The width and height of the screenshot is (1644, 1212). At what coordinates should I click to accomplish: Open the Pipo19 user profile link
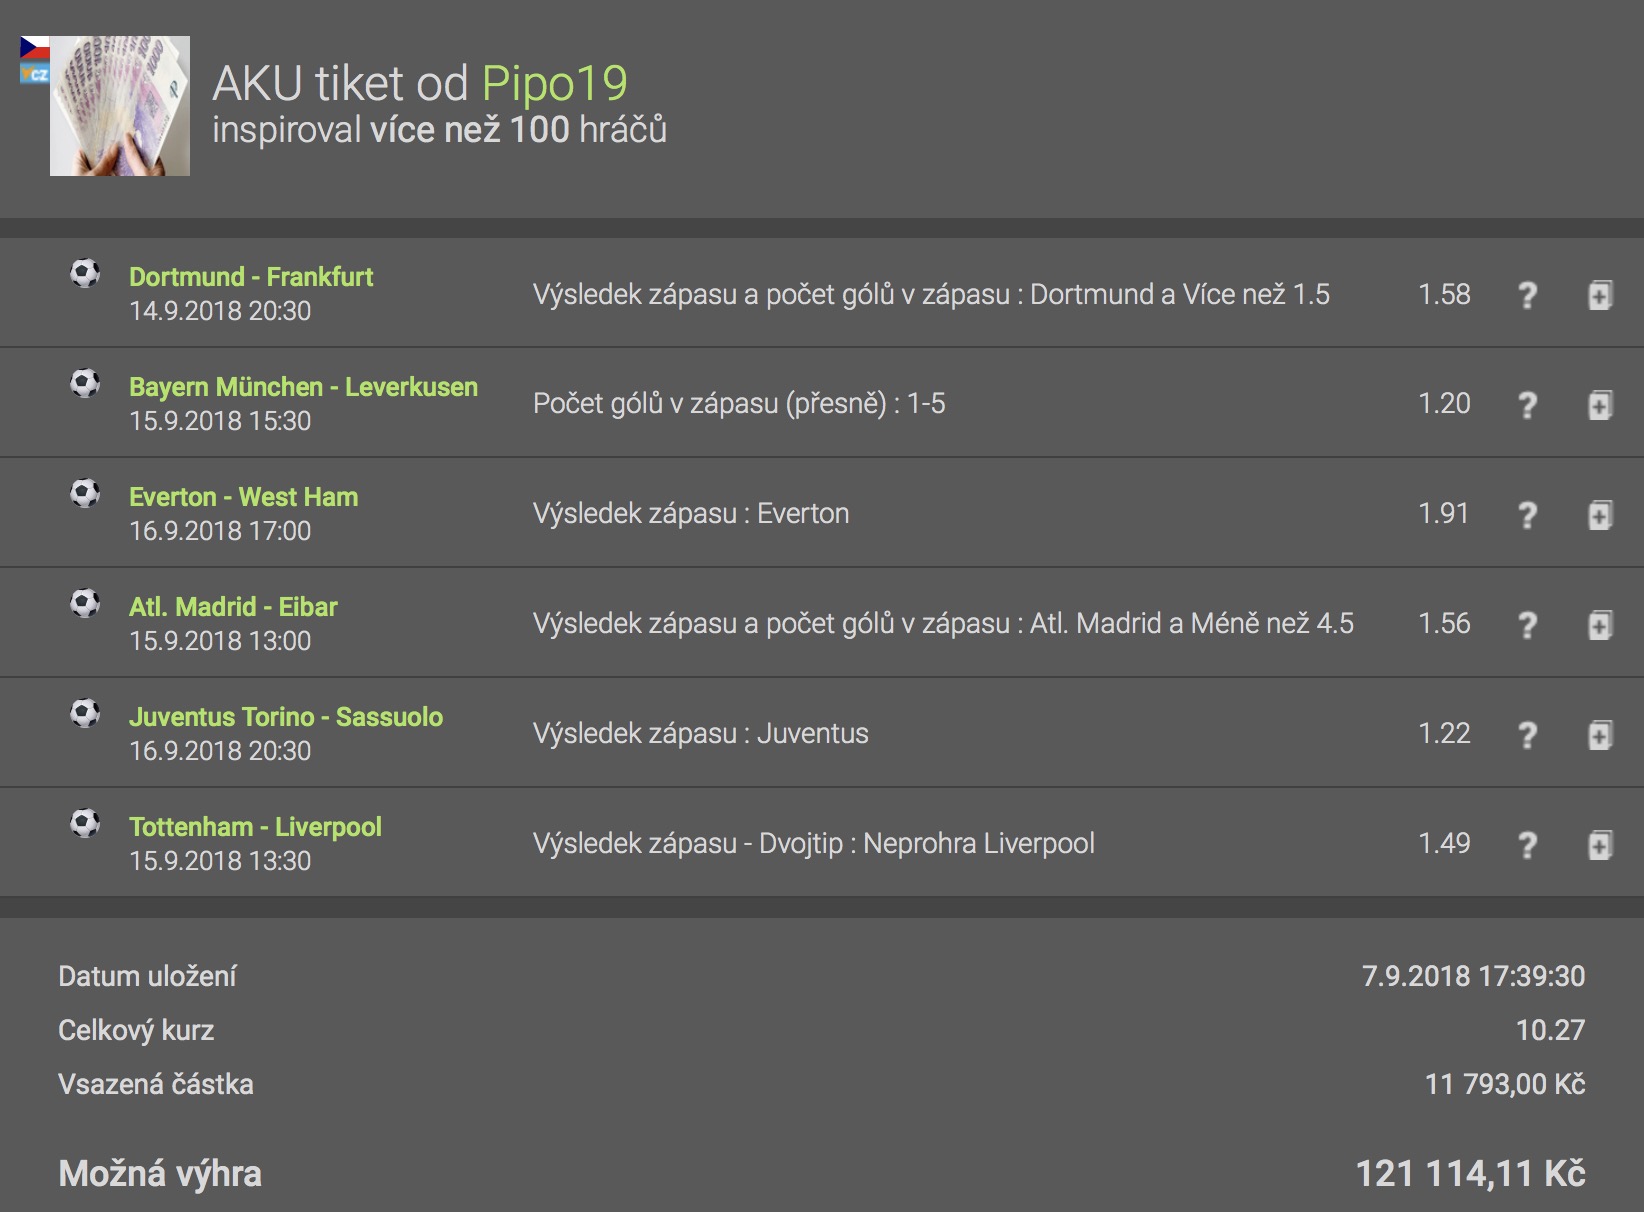coord(554,83)
